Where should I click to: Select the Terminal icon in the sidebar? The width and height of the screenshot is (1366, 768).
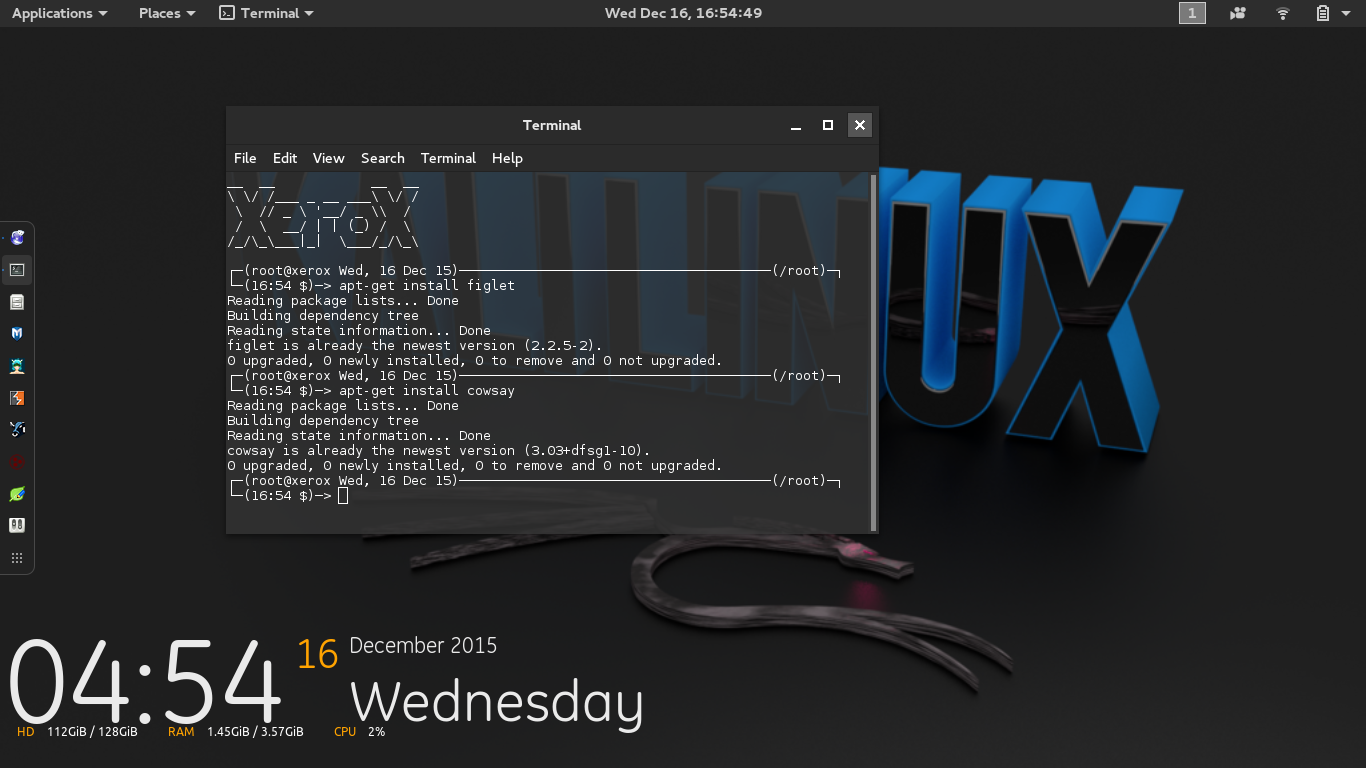[17, 269]
